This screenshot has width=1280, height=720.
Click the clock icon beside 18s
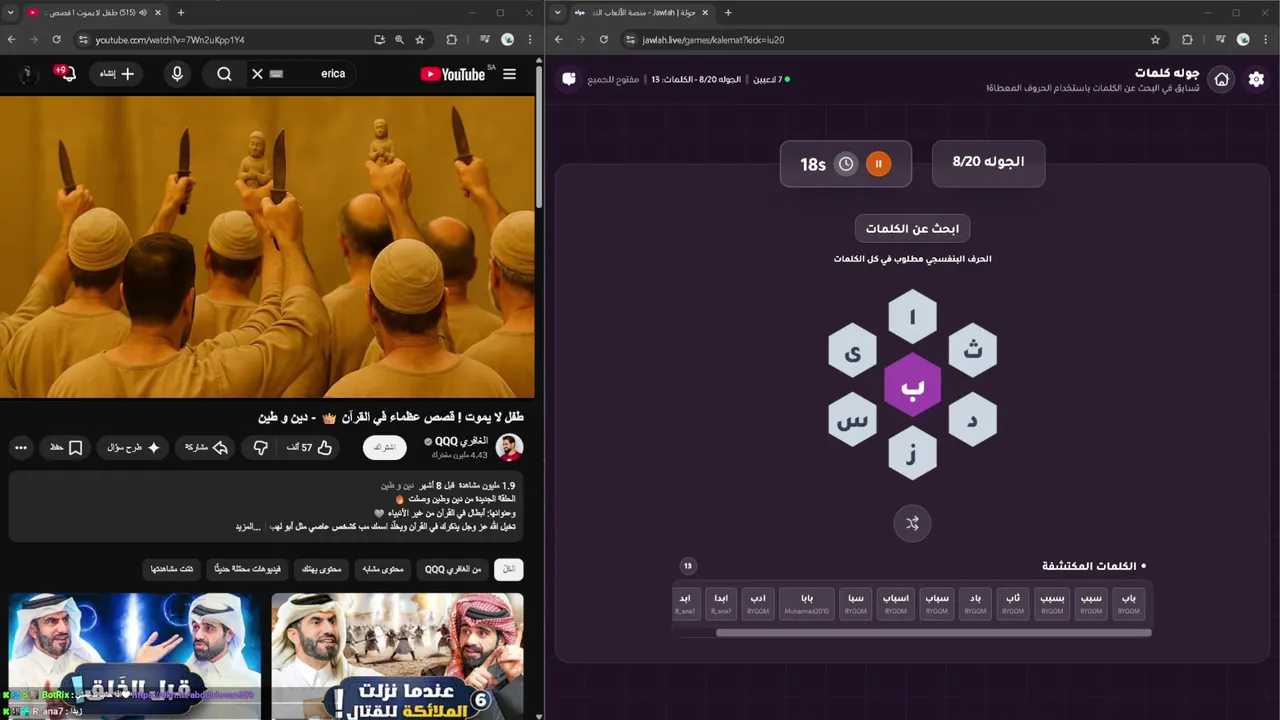pos(846,164)
